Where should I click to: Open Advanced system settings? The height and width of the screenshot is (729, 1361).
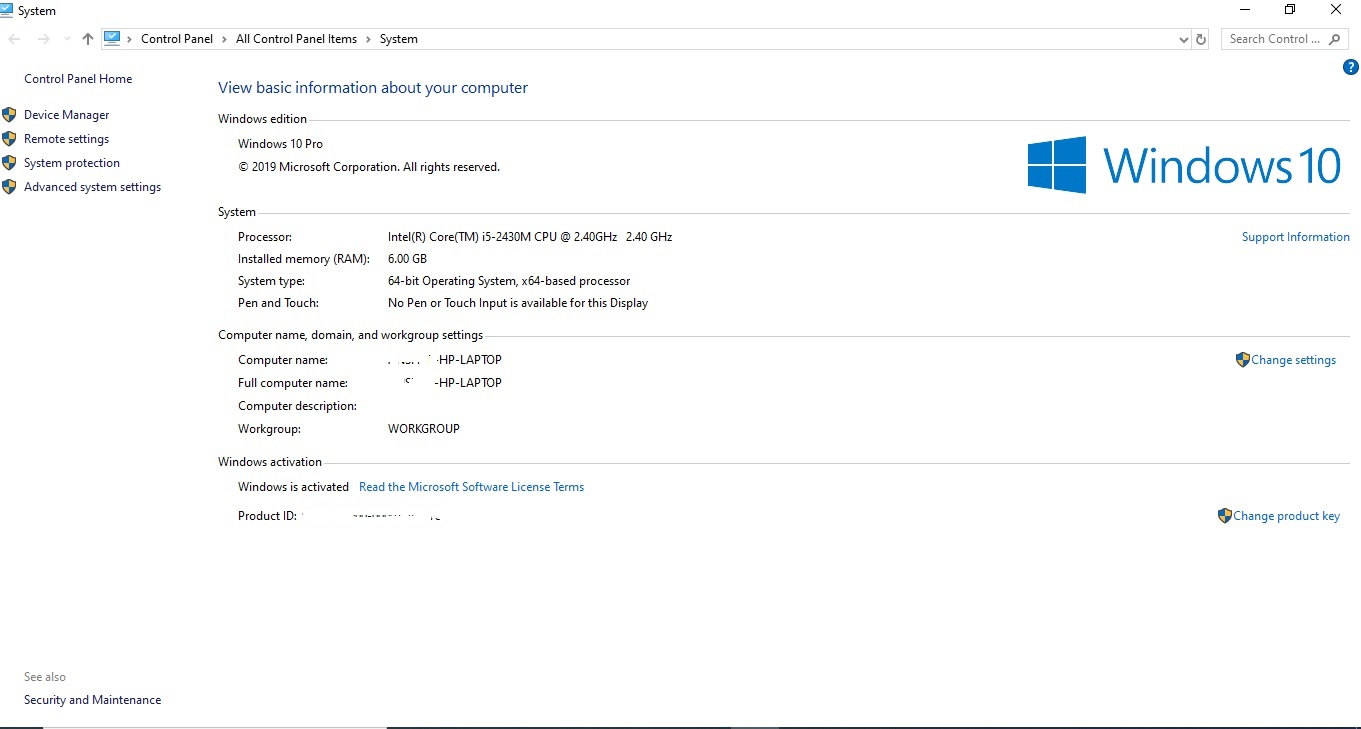point(92,187)
